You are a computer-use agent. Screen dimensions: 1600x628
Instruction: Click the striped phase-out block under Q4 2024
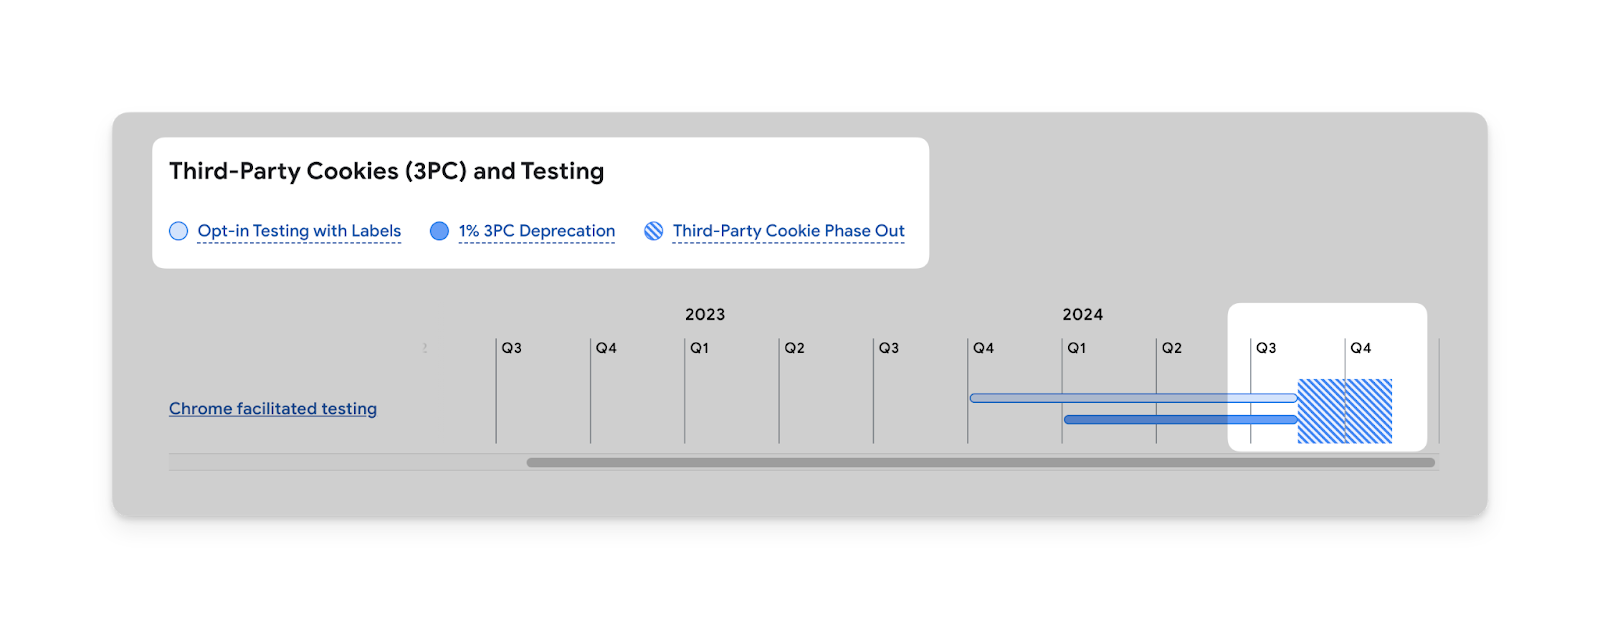[x=1369, y=411]
